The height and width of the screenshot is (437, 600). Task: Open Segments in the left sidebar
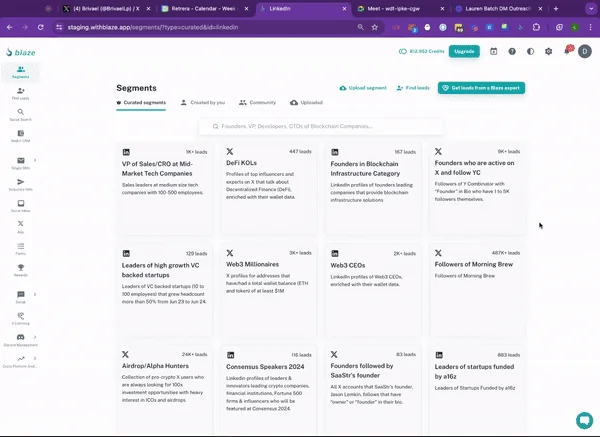tap(21, 72)
